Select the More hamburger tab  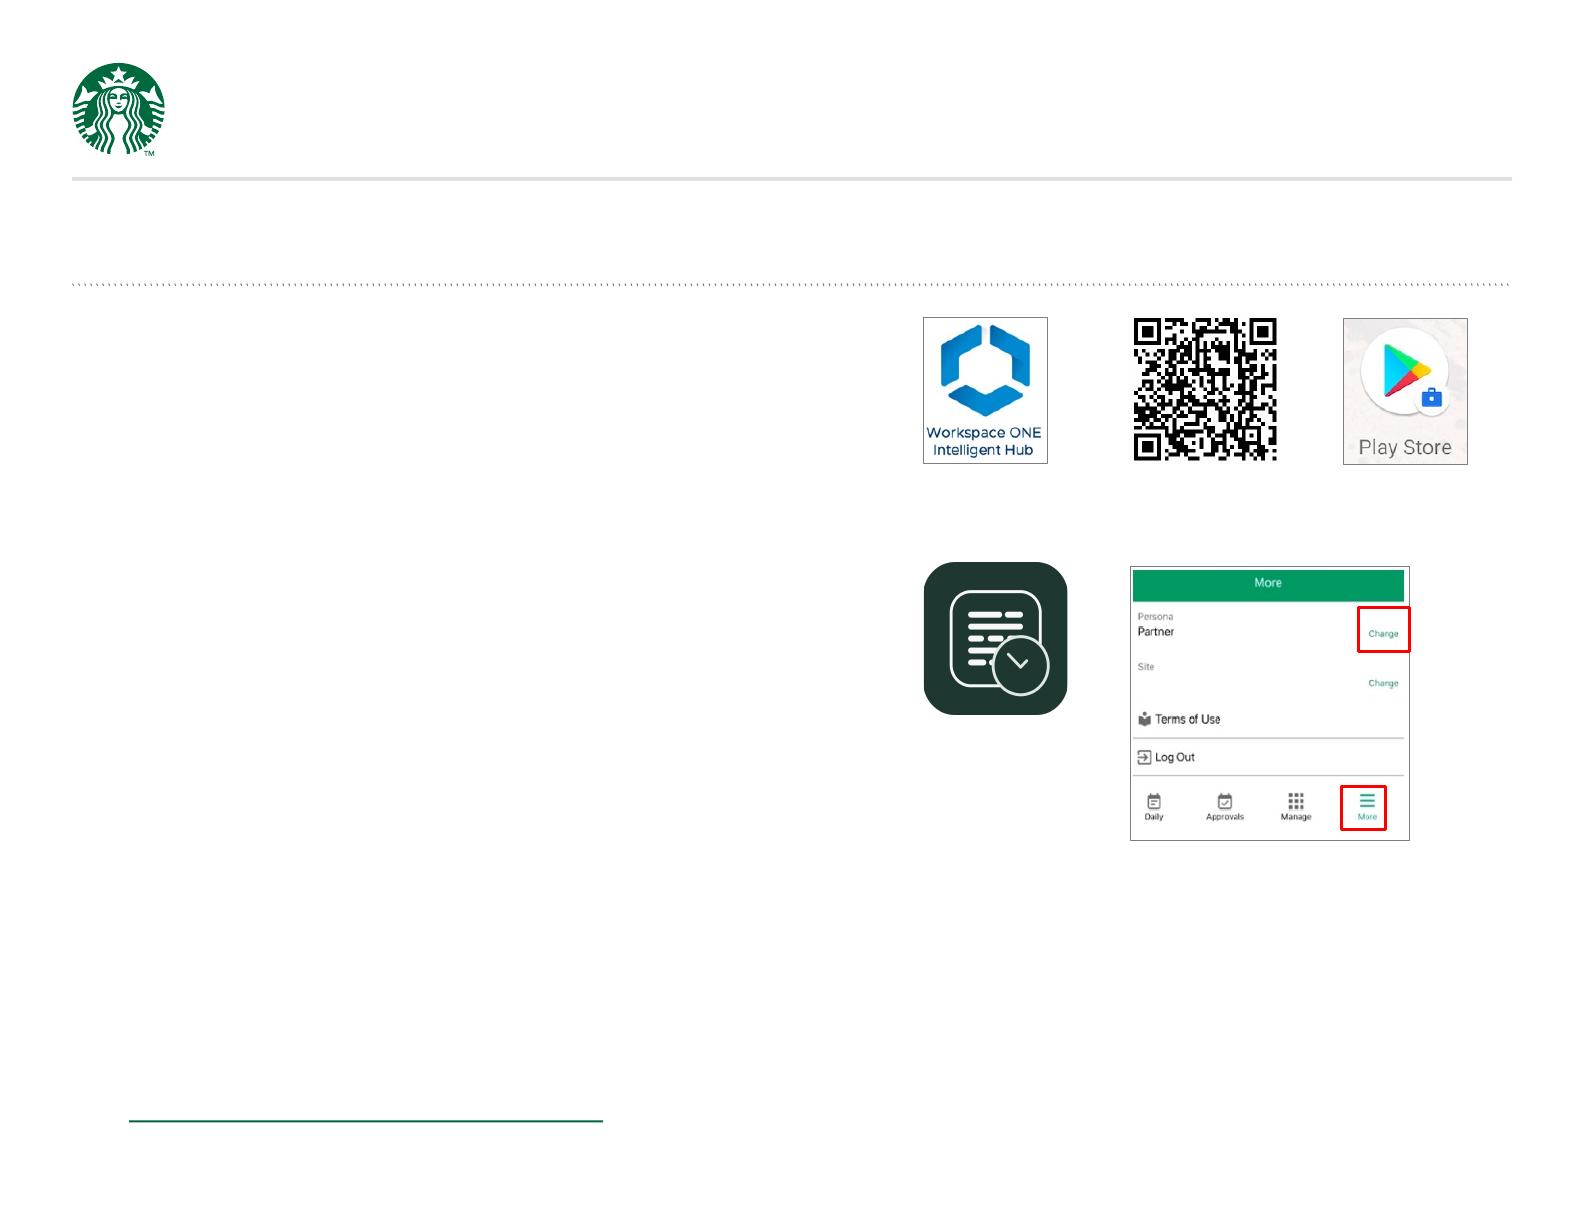[x=1366, y=807]
